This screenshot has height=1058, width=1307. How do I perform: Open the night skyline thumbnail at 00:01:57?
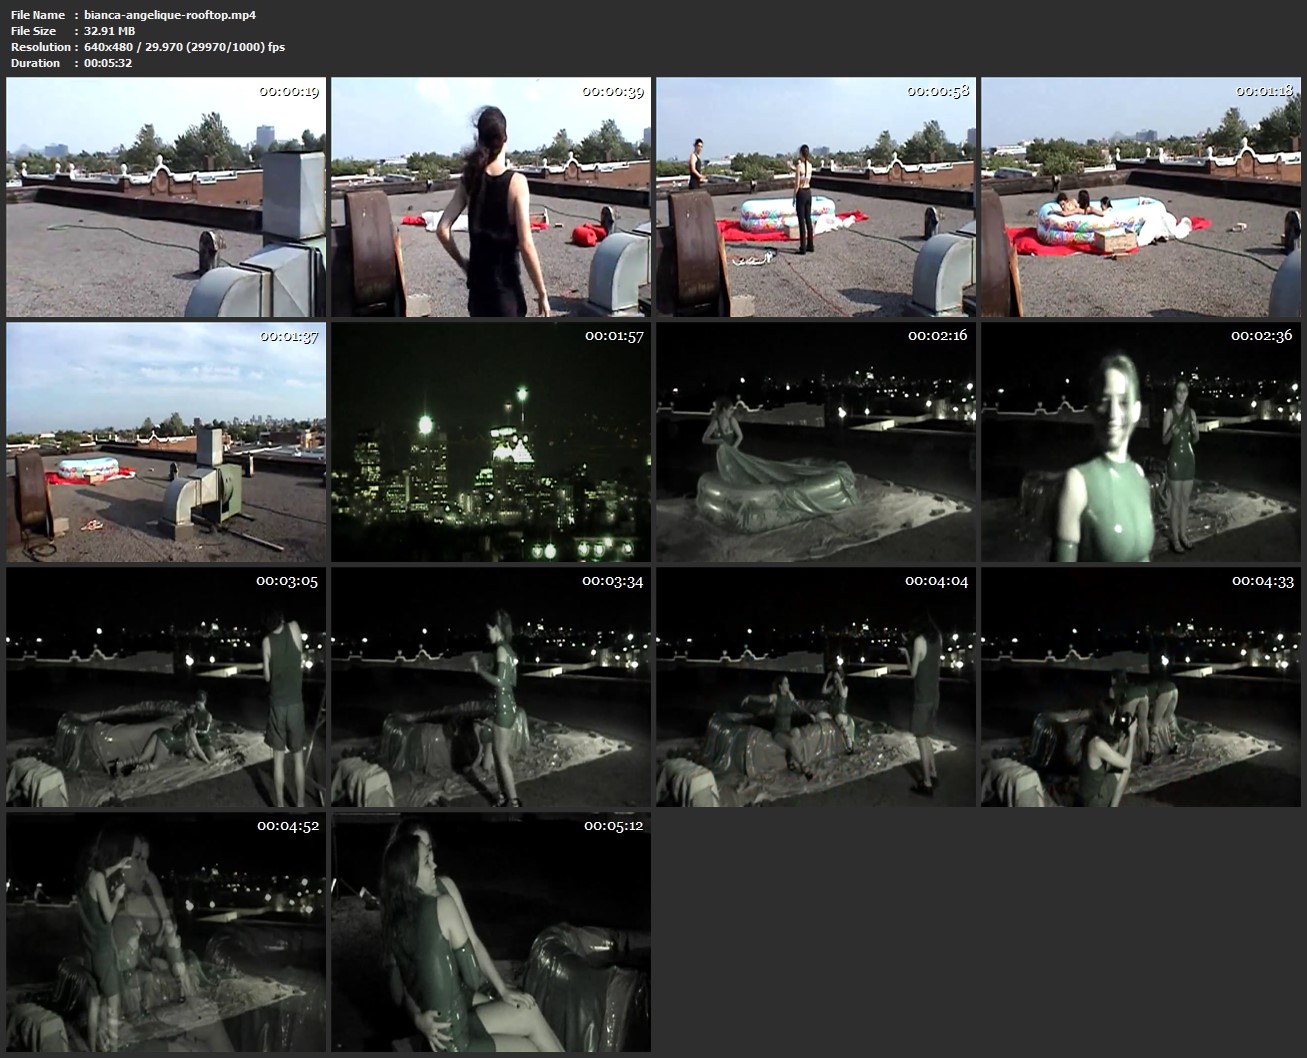[491, 442]
